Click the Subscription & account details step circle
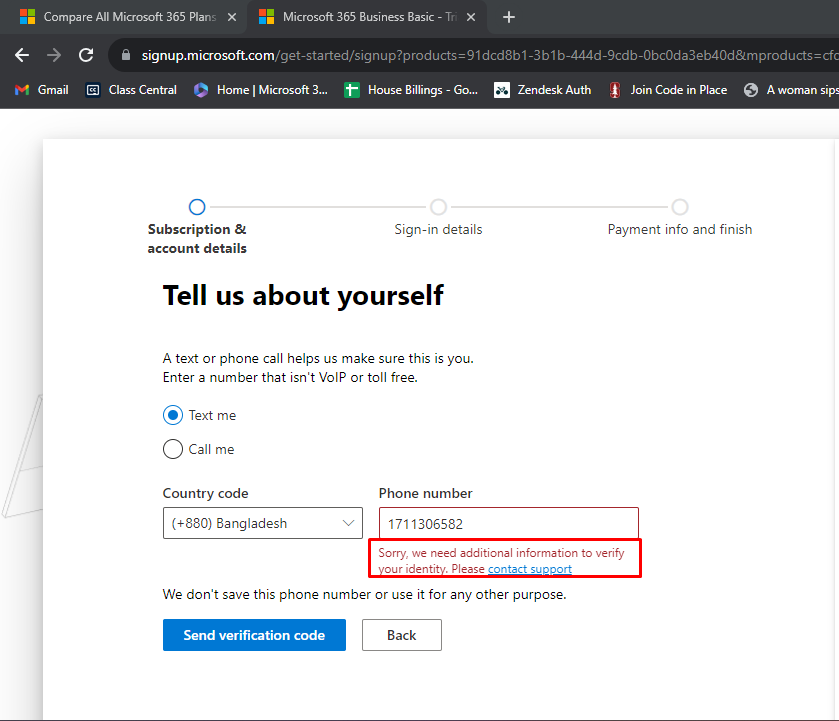This screenshot has height=721, width=839. tap(197, 207)
